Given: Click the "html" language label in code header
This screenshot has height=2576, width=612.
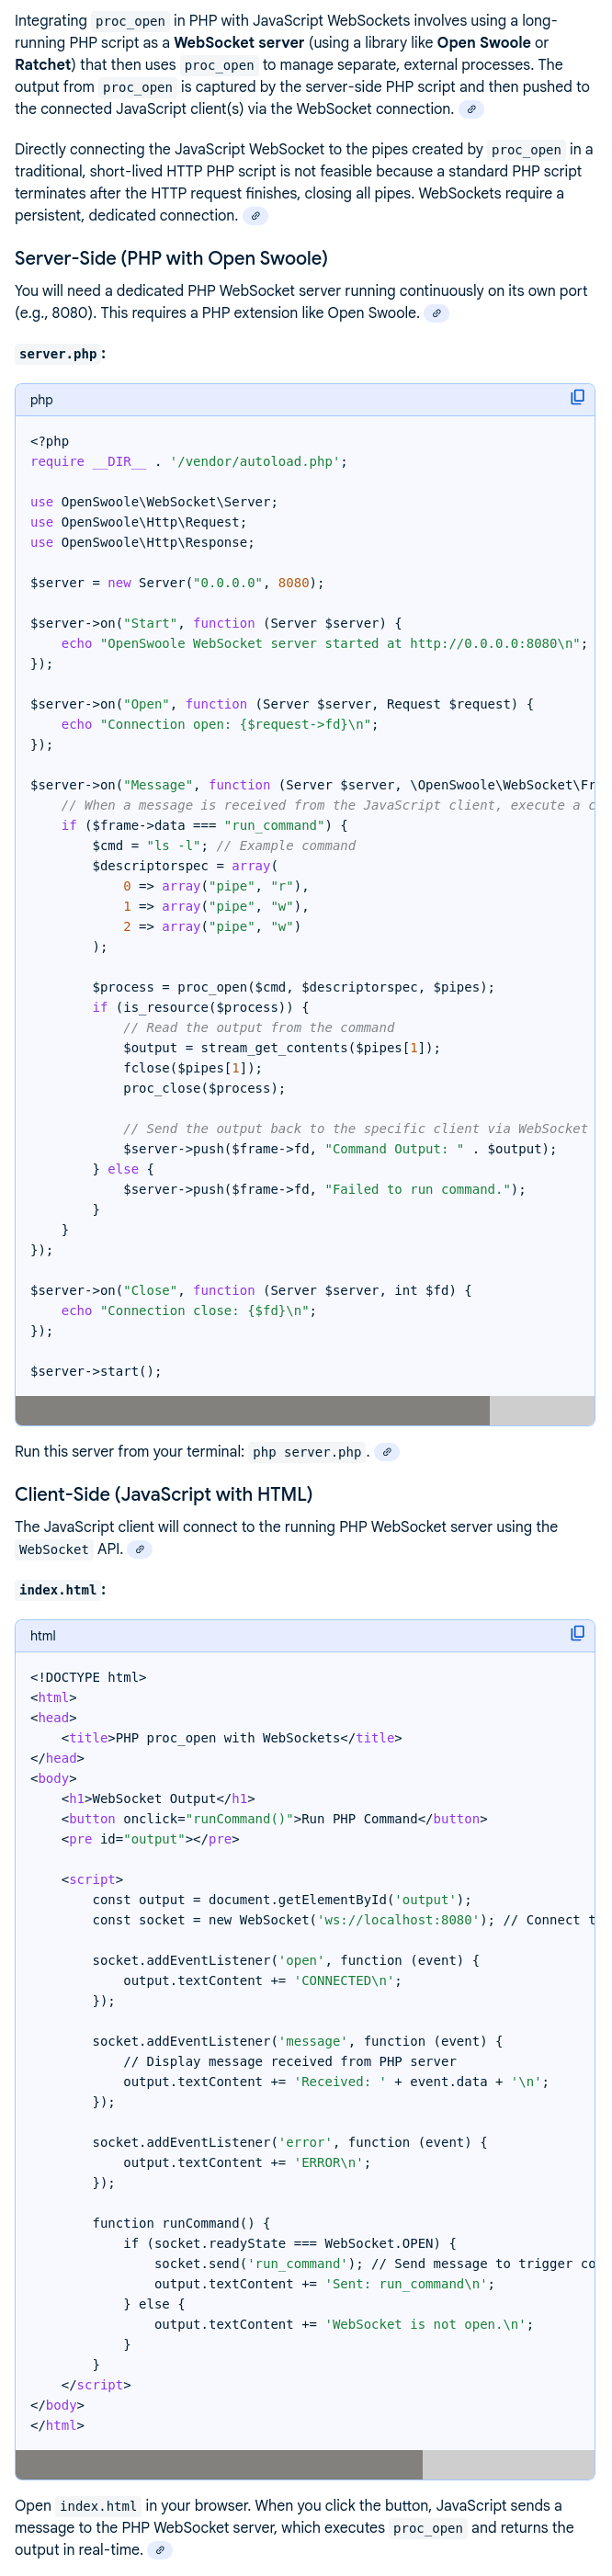Looking at the screenshot, I should coord(43,1636).
